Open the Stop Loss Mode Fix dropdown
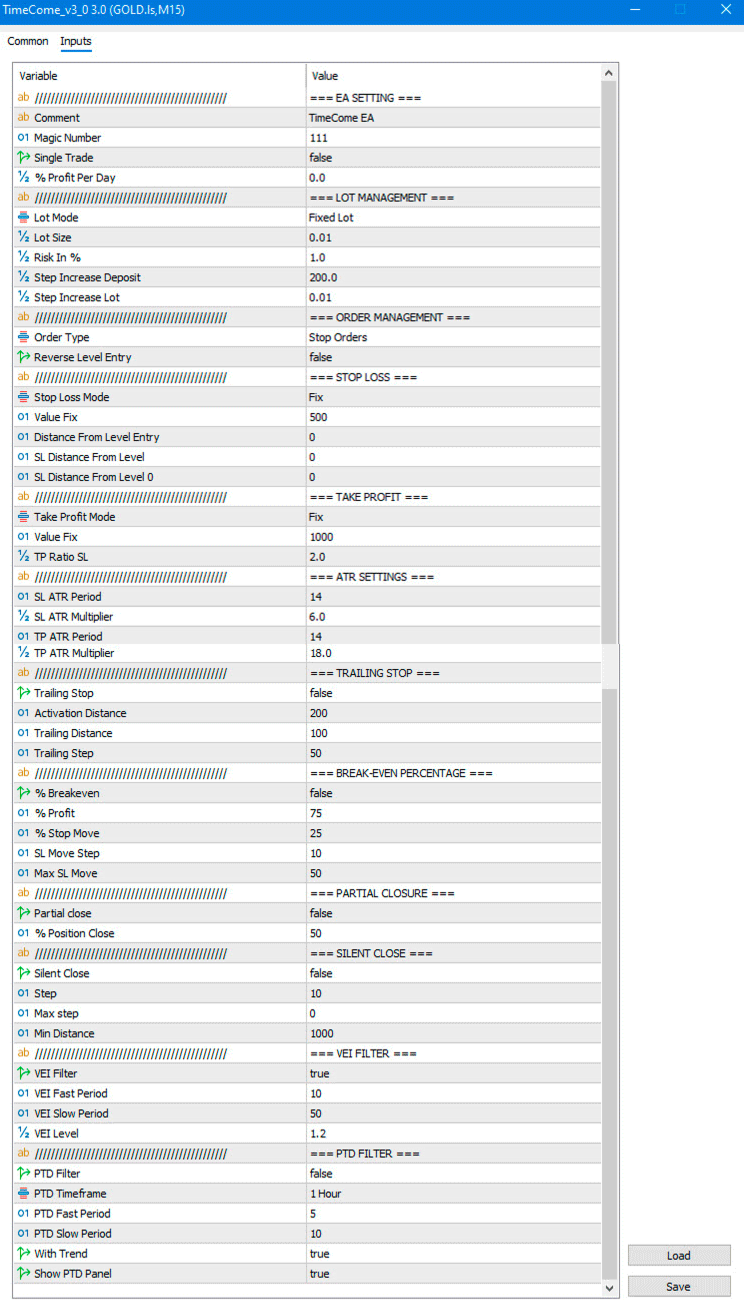Viewport: 744px width, 1311px height. point(450,398)
